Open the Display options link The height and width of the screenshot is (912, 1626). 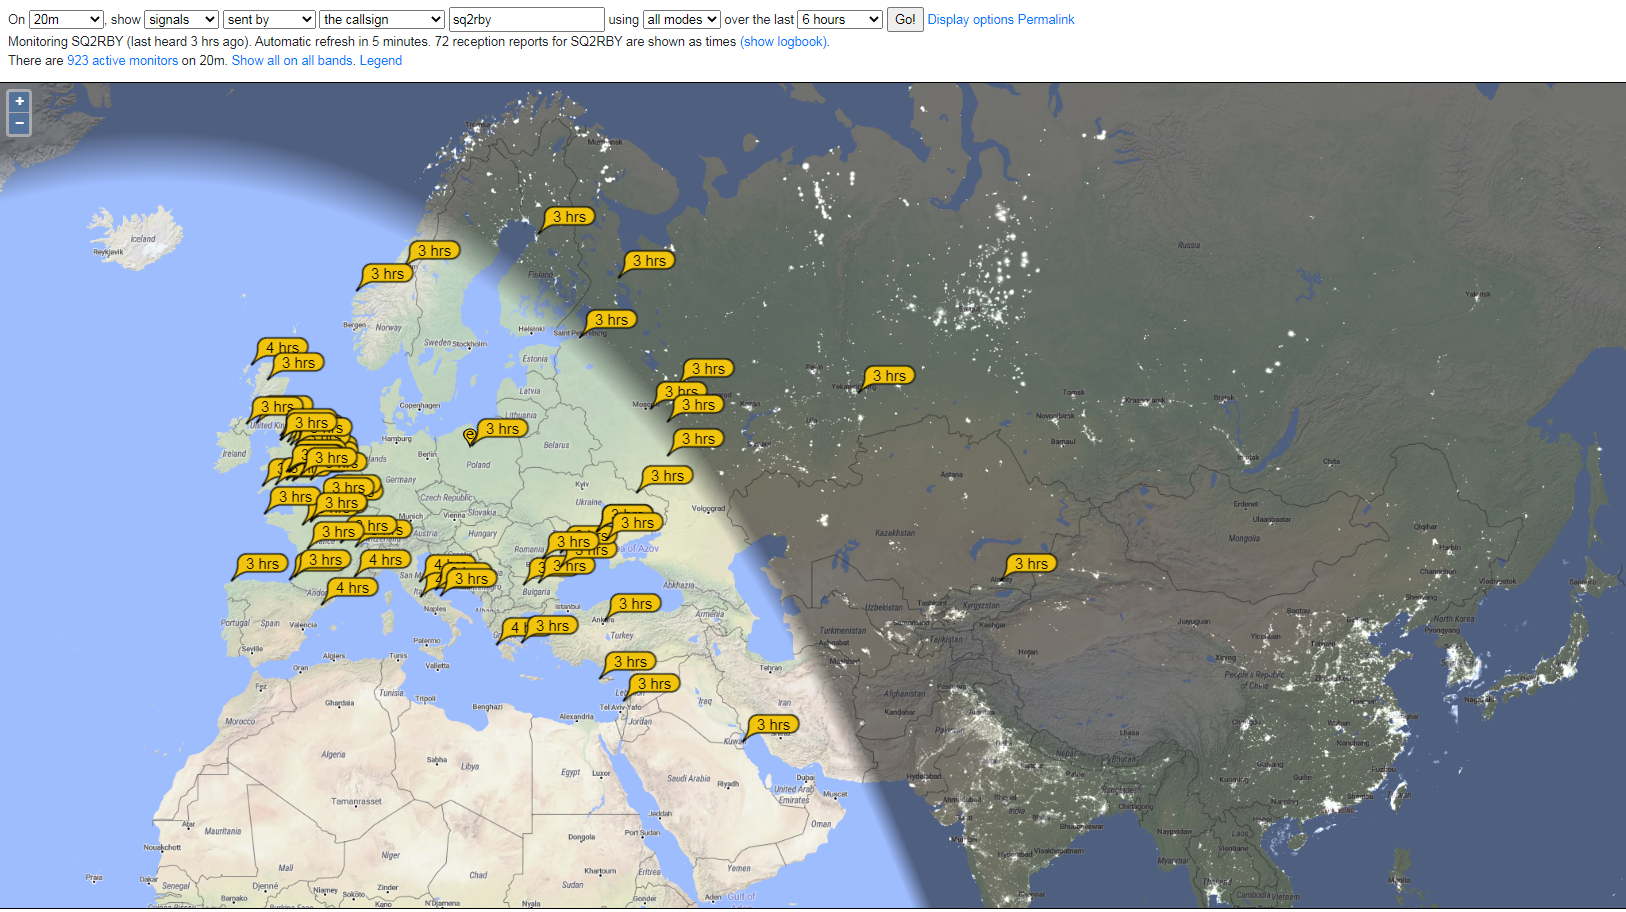[x=970, y=19]
